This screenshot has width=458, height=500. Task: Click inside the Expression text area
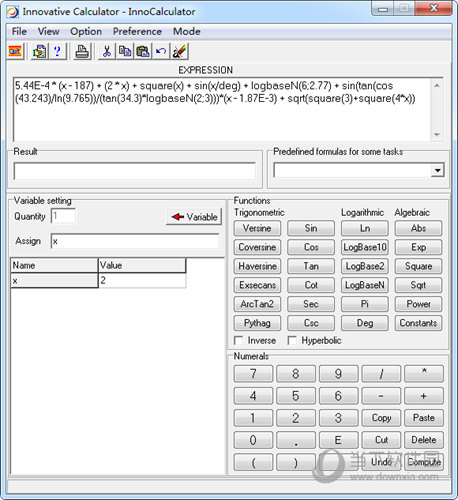point(222,109)
